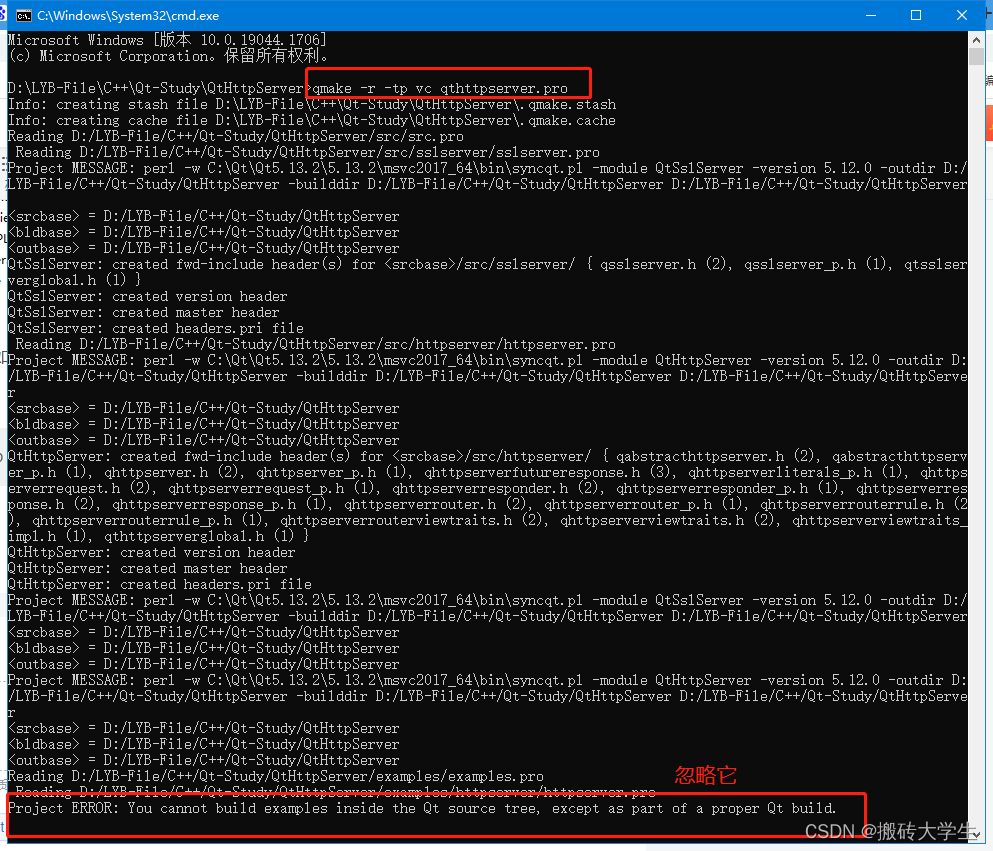
Task: Click the cmd.exe icon in the title bar
Action: tap(24, 15)
